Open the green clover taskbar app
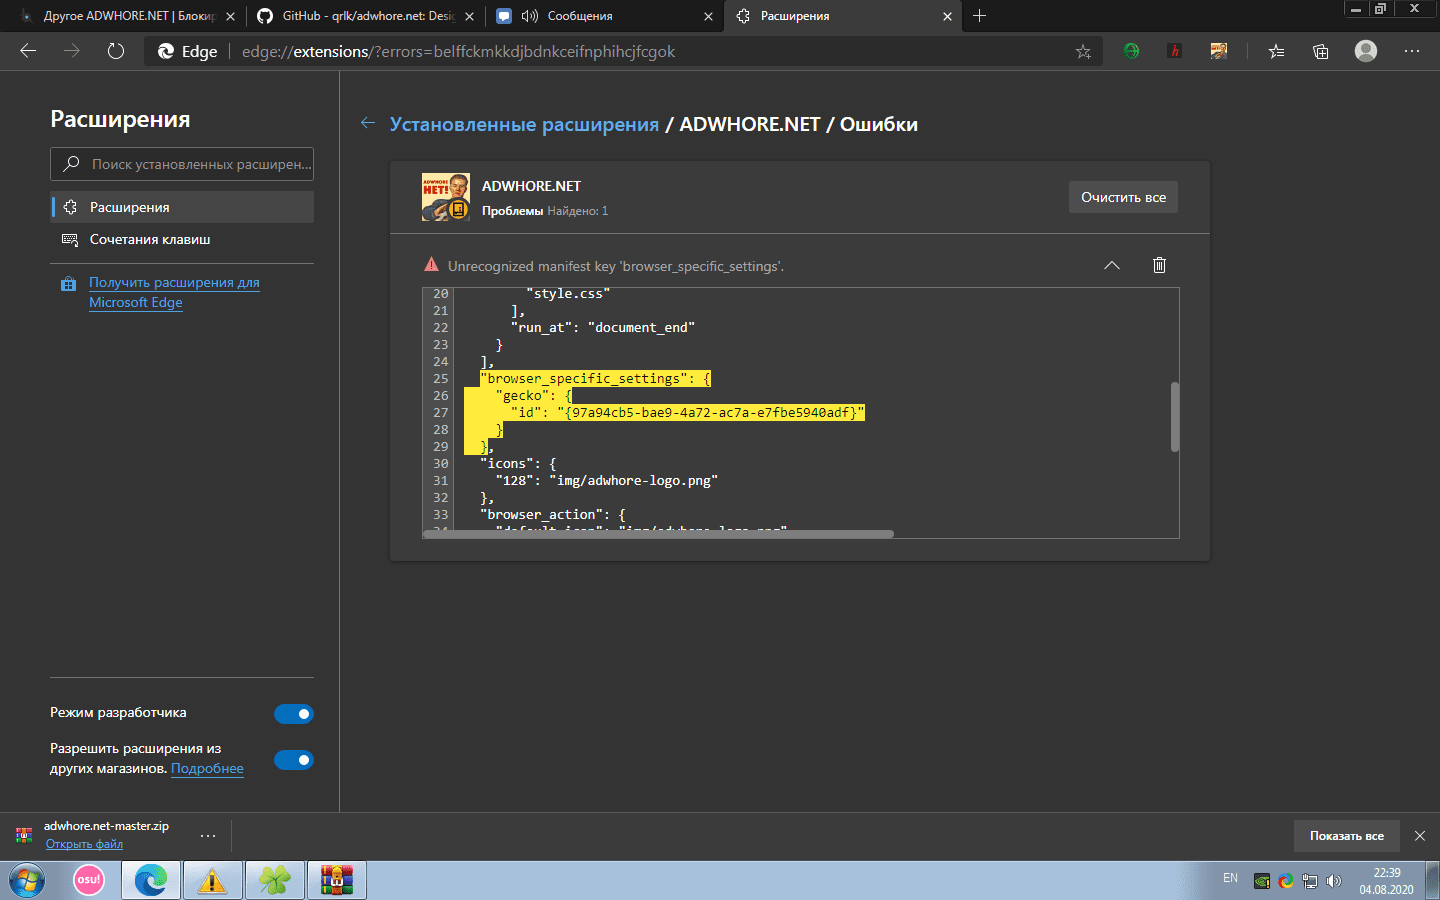The width and height of the screenshot is (1440, 900). [x=274, y=880]
